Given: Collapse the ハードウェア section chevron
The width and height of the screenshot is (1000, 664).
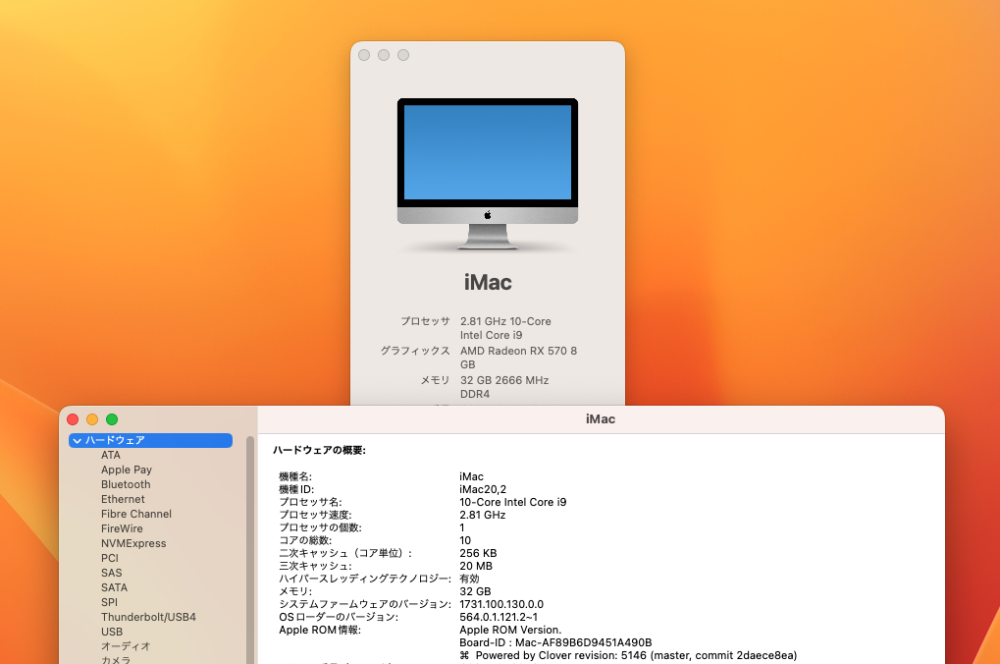Looking at the screenshot, I should (x=77, y=440).
